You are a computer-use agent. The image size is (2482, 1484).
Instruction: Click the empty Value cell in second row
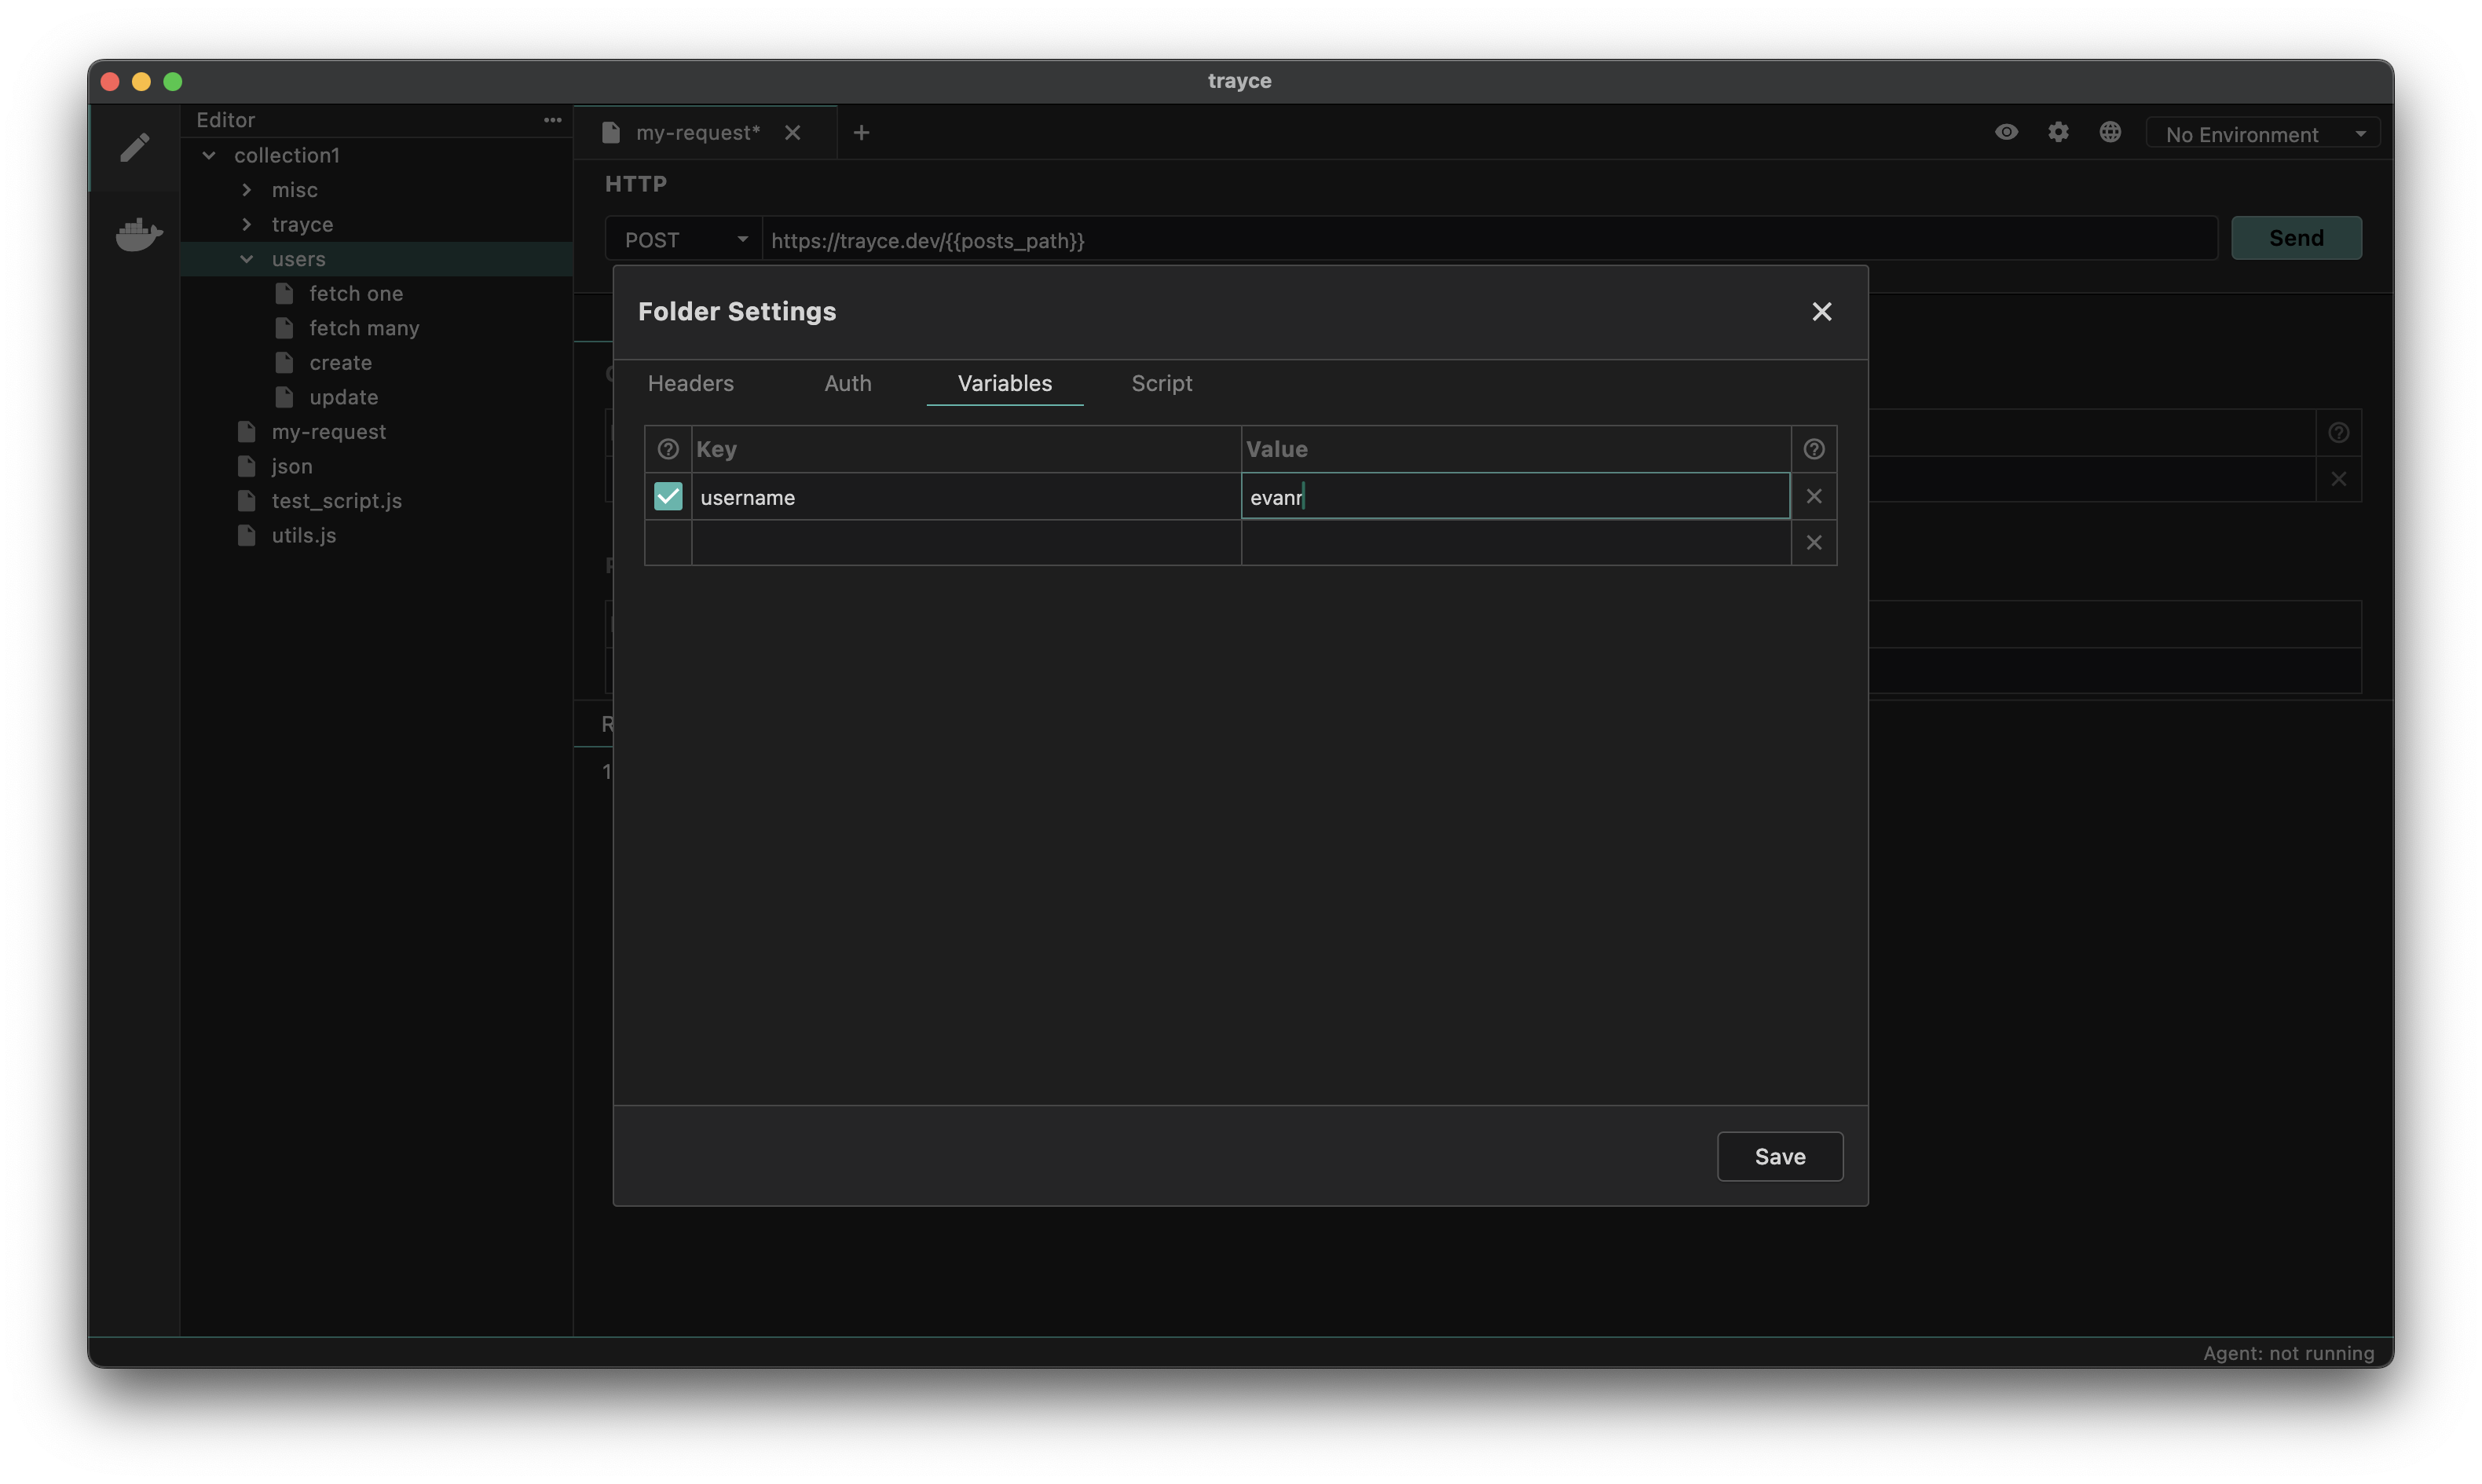(x=1516, y=543)
